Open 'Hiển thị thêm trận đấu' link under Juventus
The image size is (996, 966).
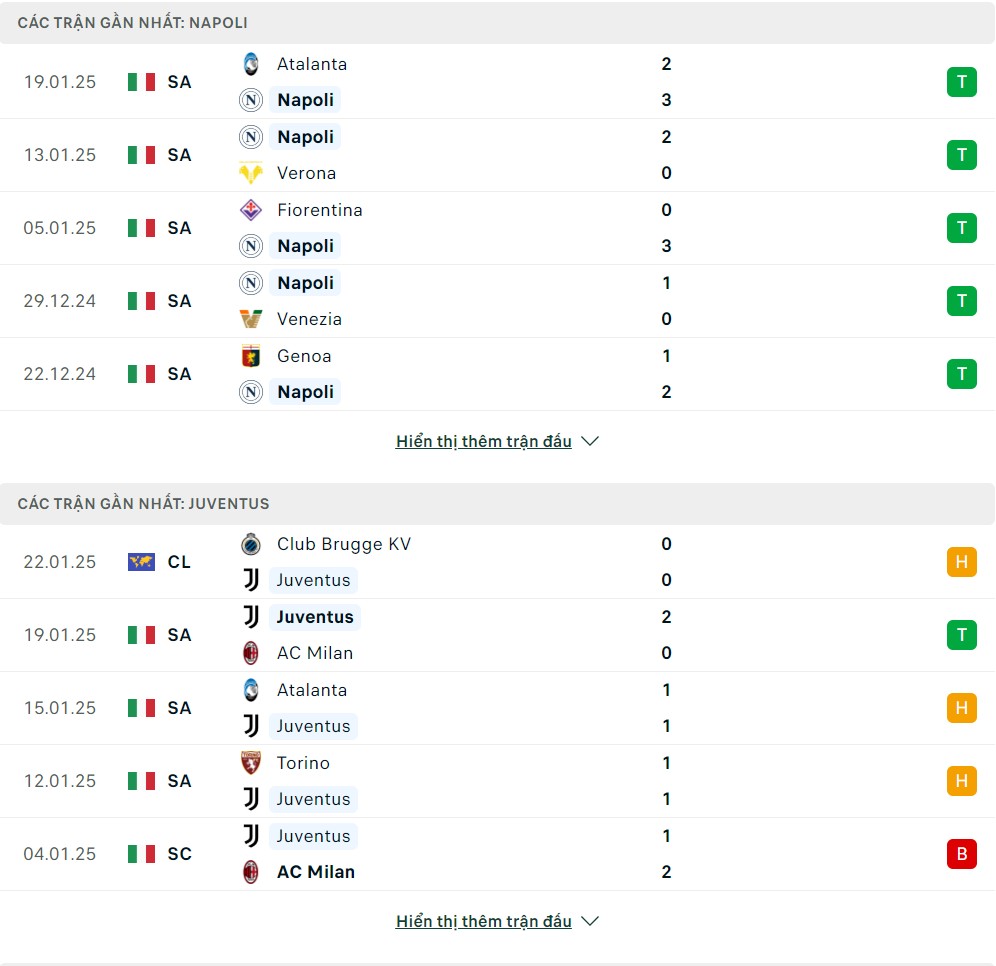click(x=483, y=921)
